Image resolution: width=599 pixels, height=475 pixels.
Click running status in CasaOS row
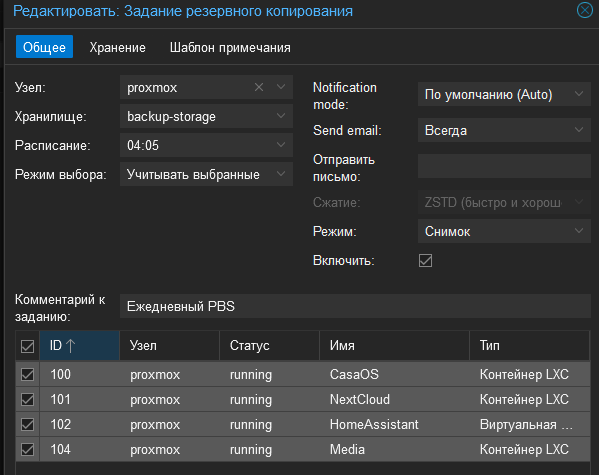pos(251,374)
